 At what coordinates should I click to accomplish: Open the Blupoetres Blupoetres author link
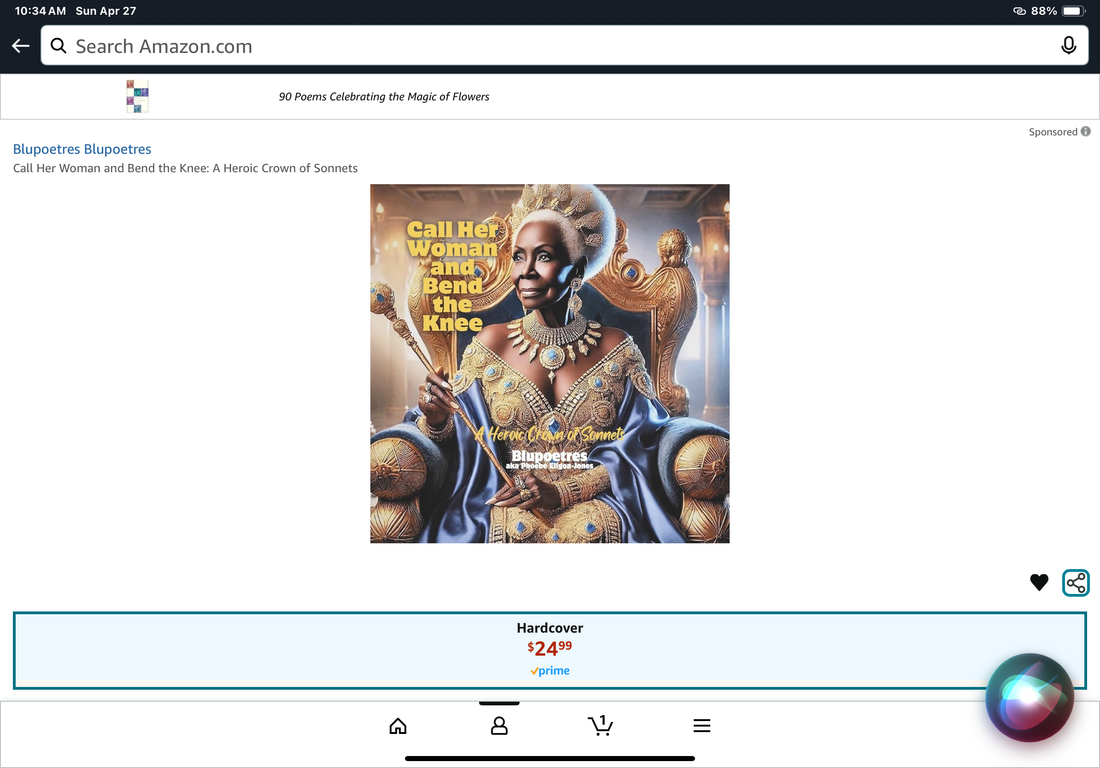(x=82, y=149)
